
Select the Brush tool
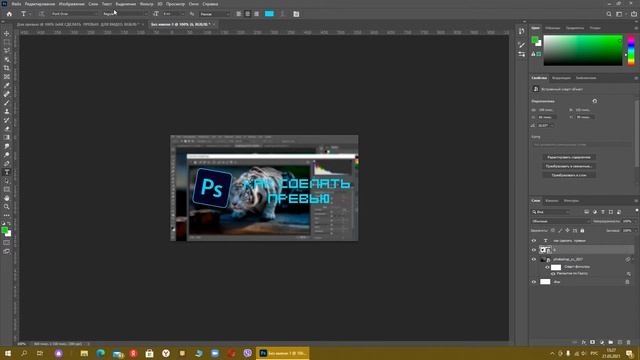tap(7, 103)
